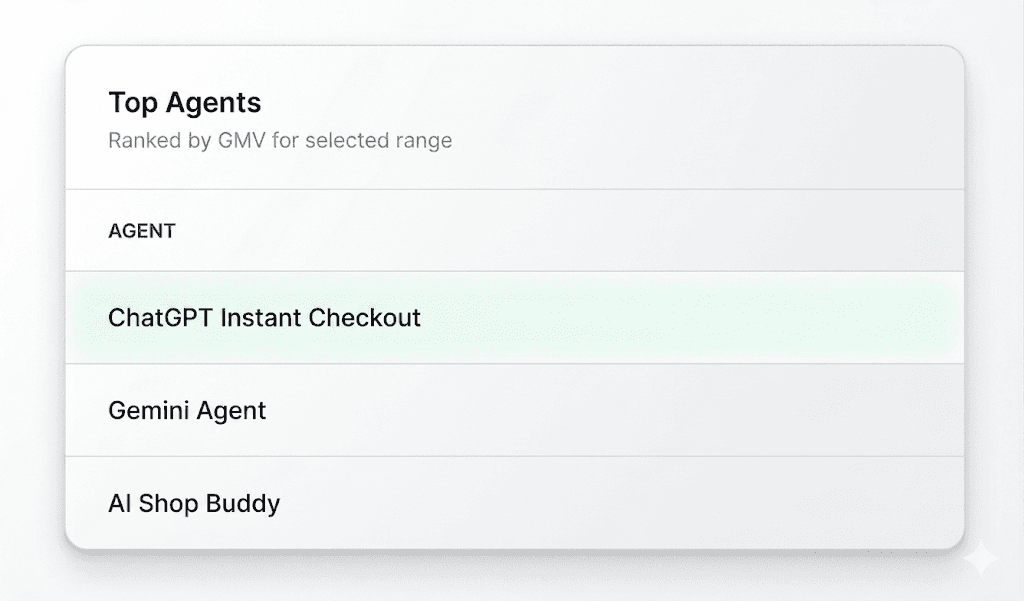Click the word Instant in the highlighted row
The width and height of the screenshot is (1024, 601).
click(x=261, y=317)
